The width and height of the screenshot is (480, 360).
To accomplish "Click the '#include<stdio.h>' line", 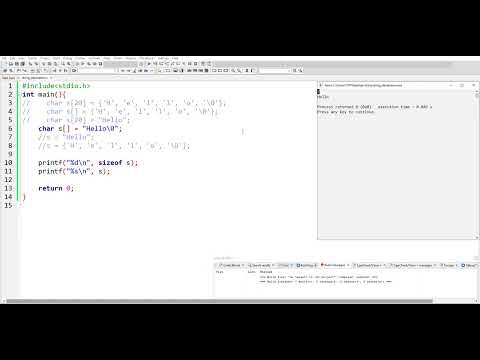I will [x=56, y=86].
